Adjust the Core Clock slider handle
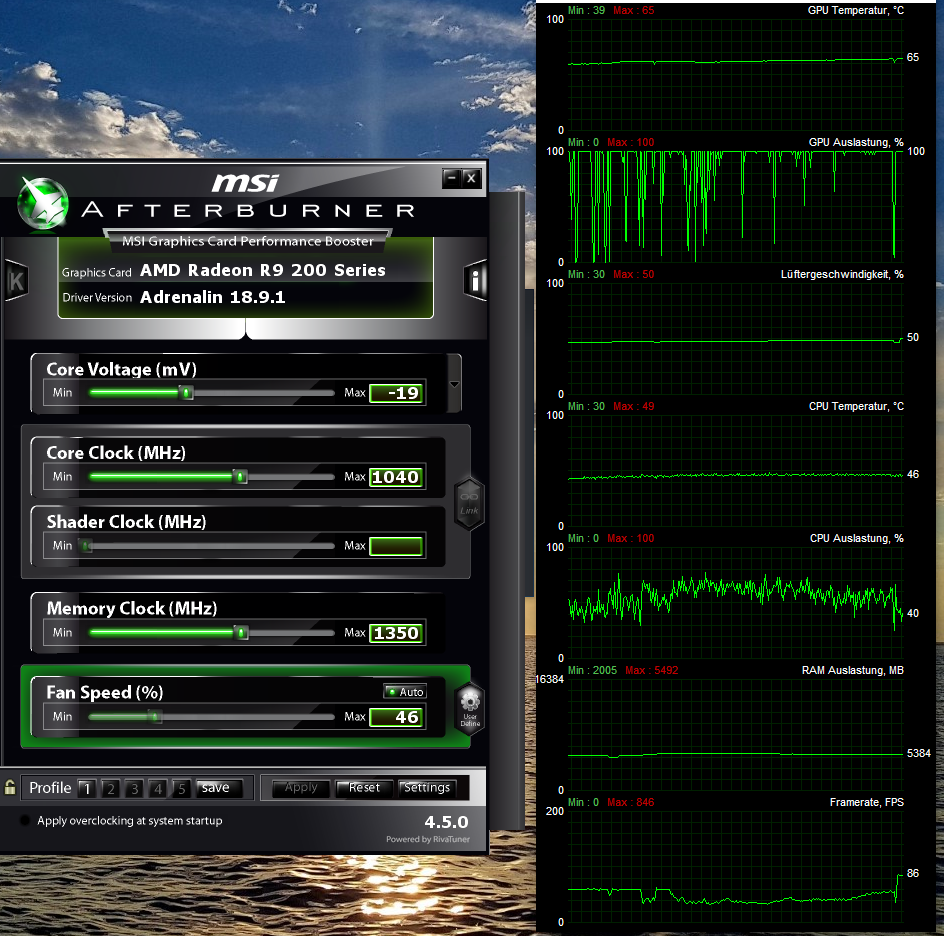This screenshot has width=944, height=936. 241,477
